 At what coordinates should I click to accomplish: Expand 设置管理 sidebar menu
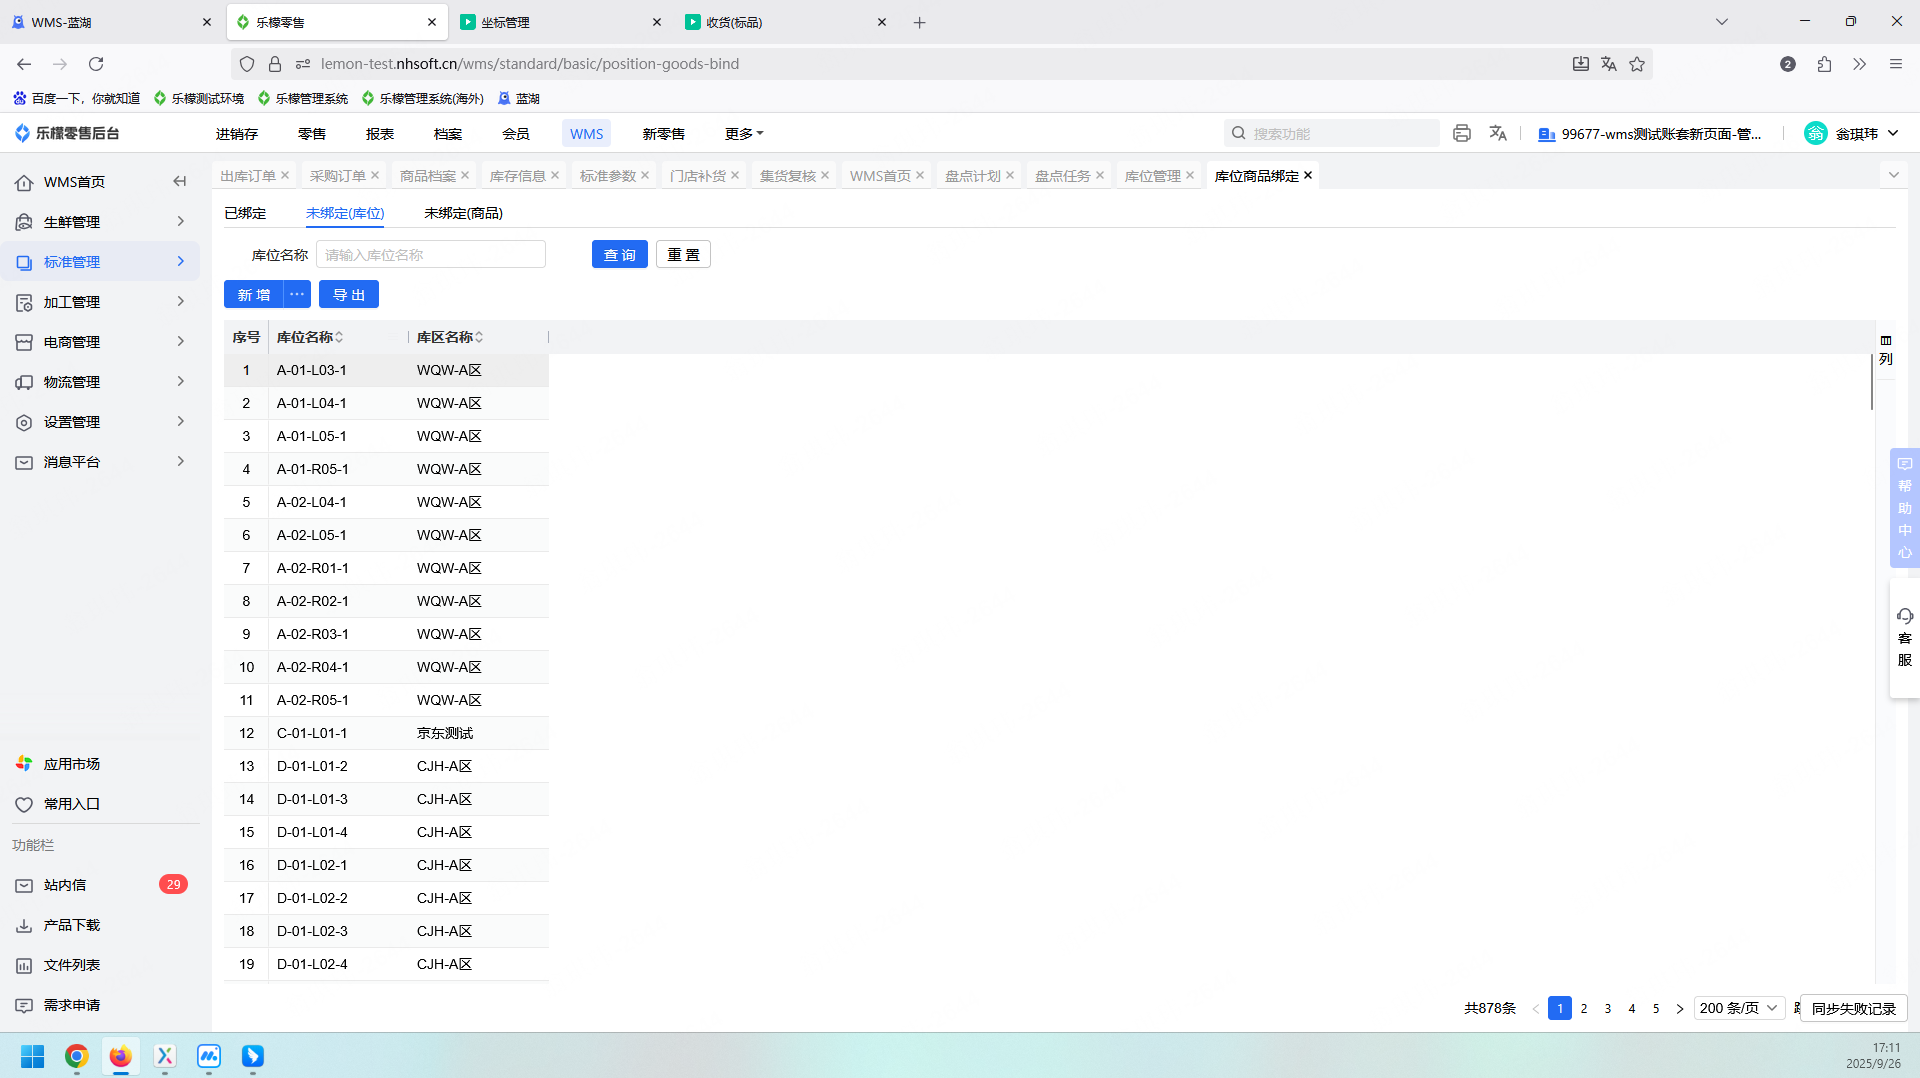click(x=100, y=422)
